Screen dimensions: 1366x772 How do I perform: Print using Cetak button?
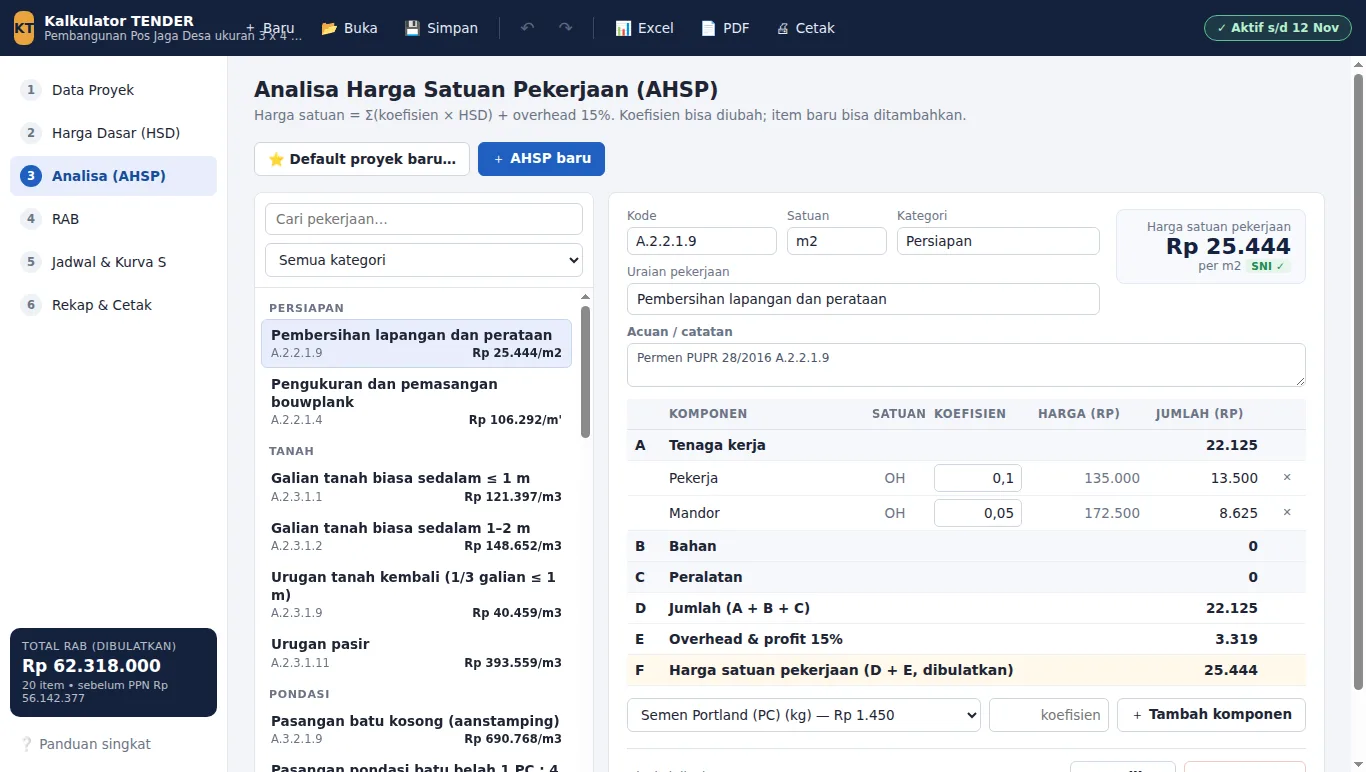point(806,28)
